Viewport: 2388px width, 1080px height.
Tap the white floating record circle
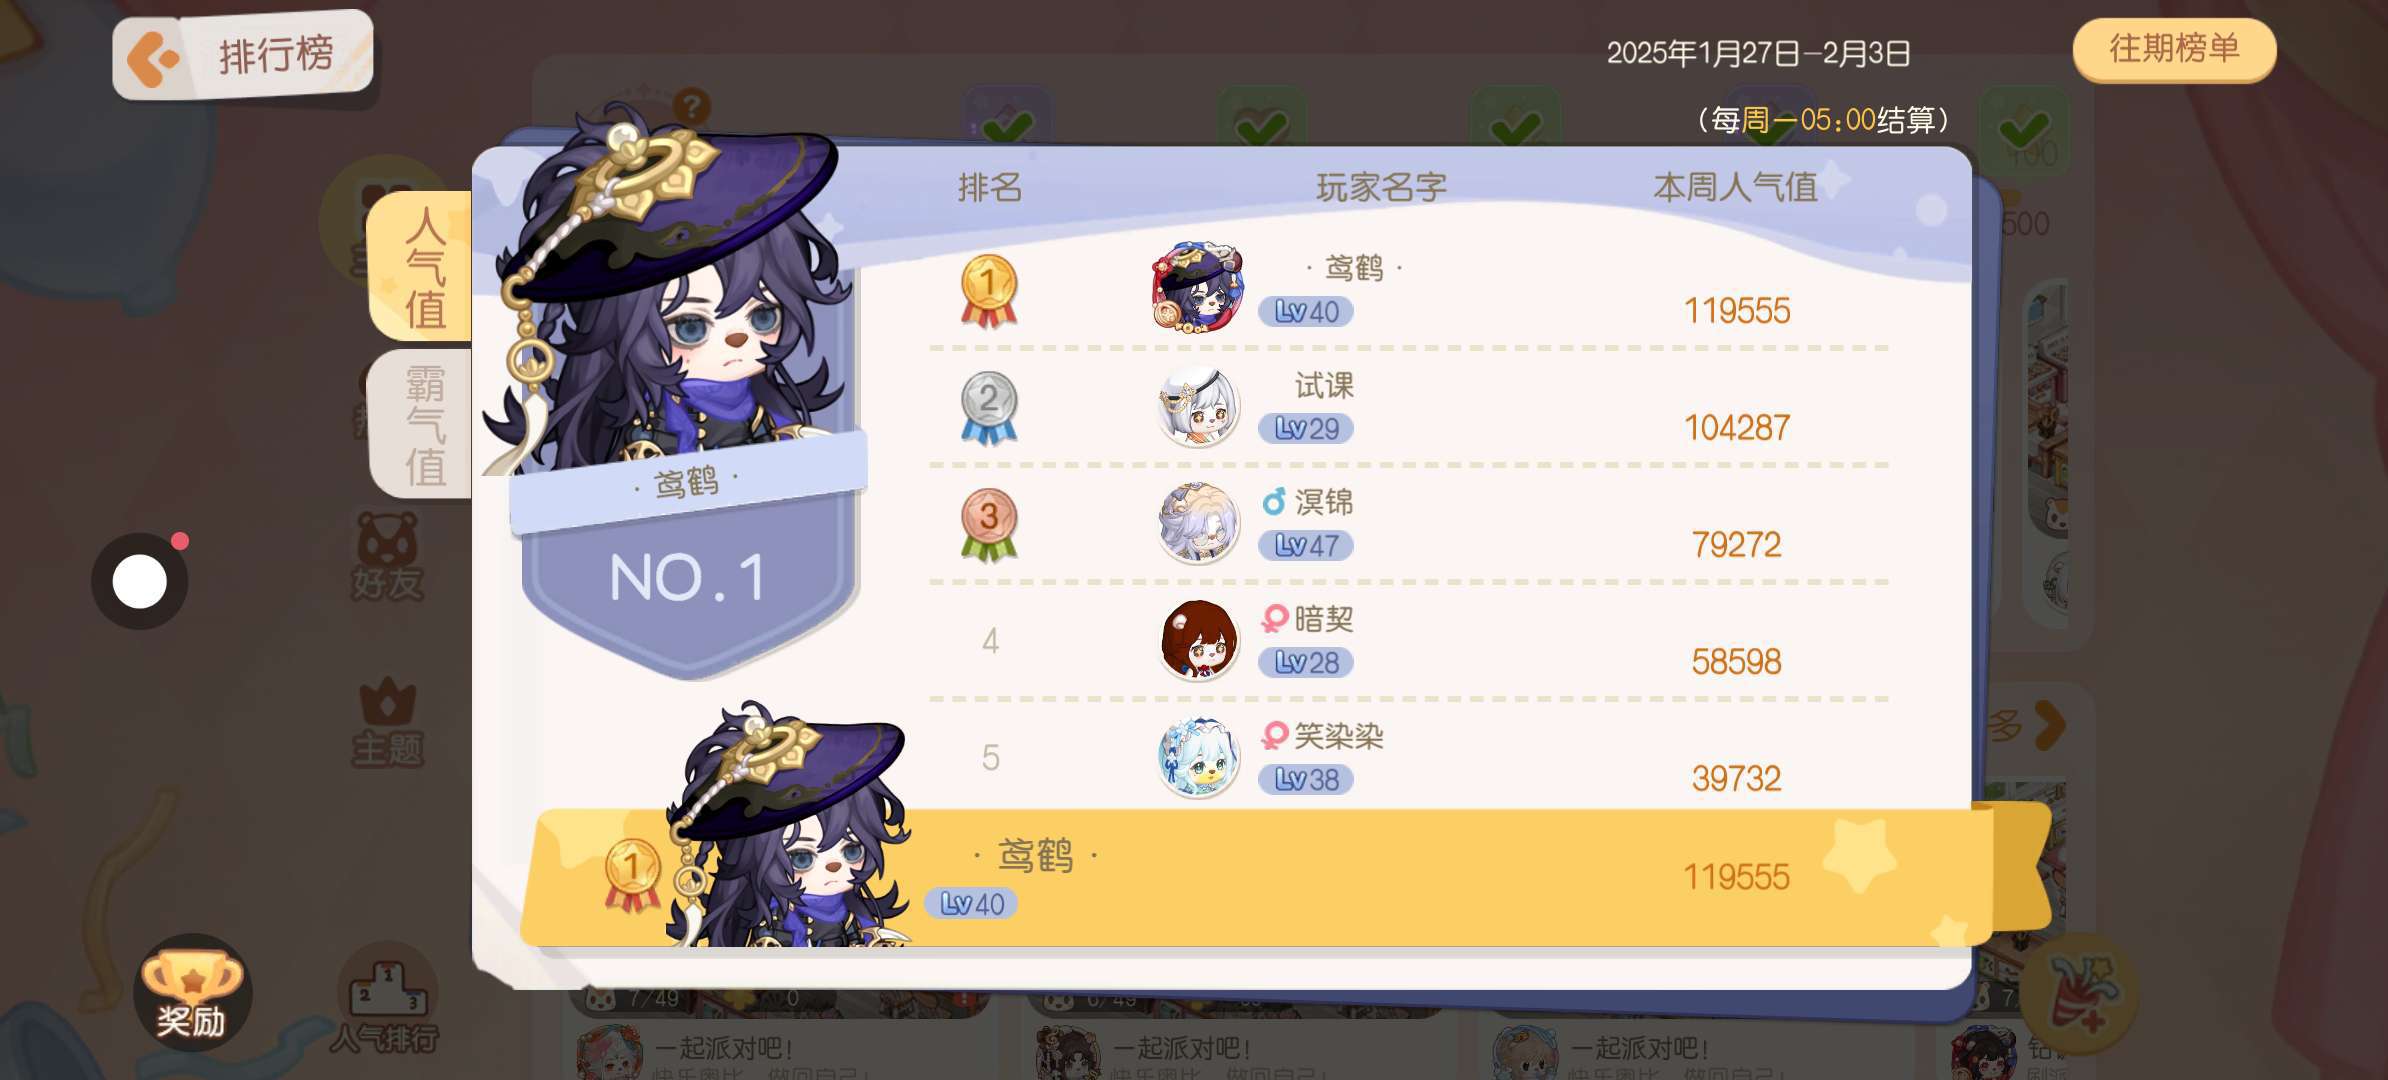tap(140, 581)
